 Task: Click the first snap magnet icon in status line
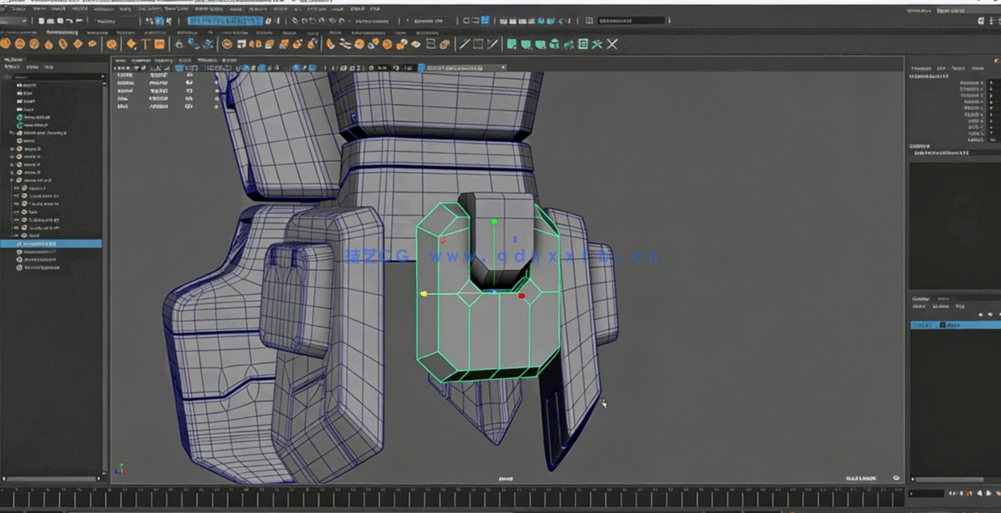tap(296, 20)
